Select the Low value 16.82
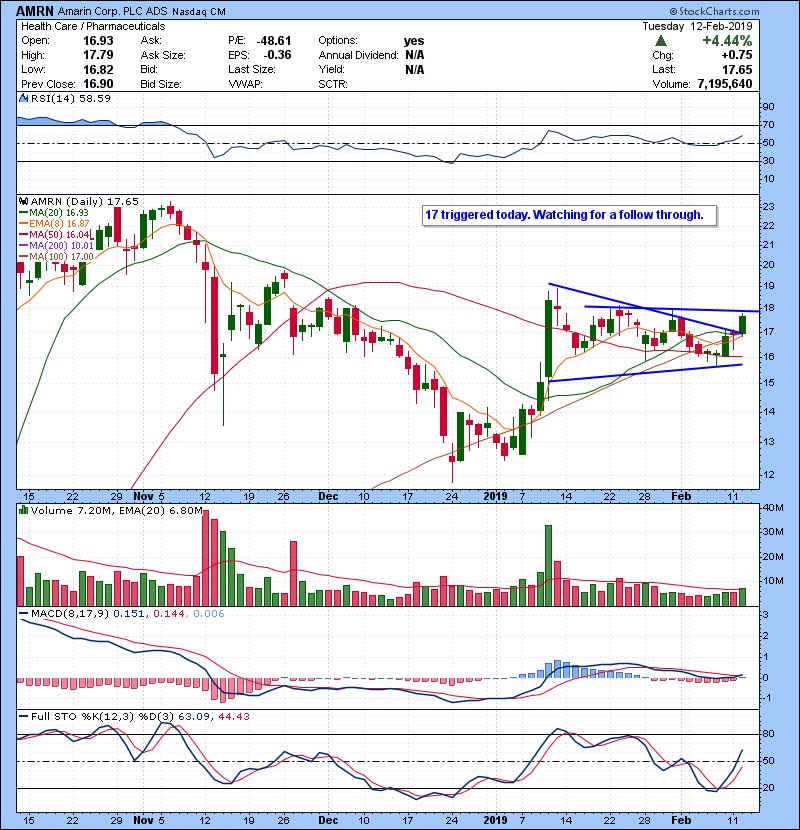This screenshot has width=800, height=830. (98, 69)
